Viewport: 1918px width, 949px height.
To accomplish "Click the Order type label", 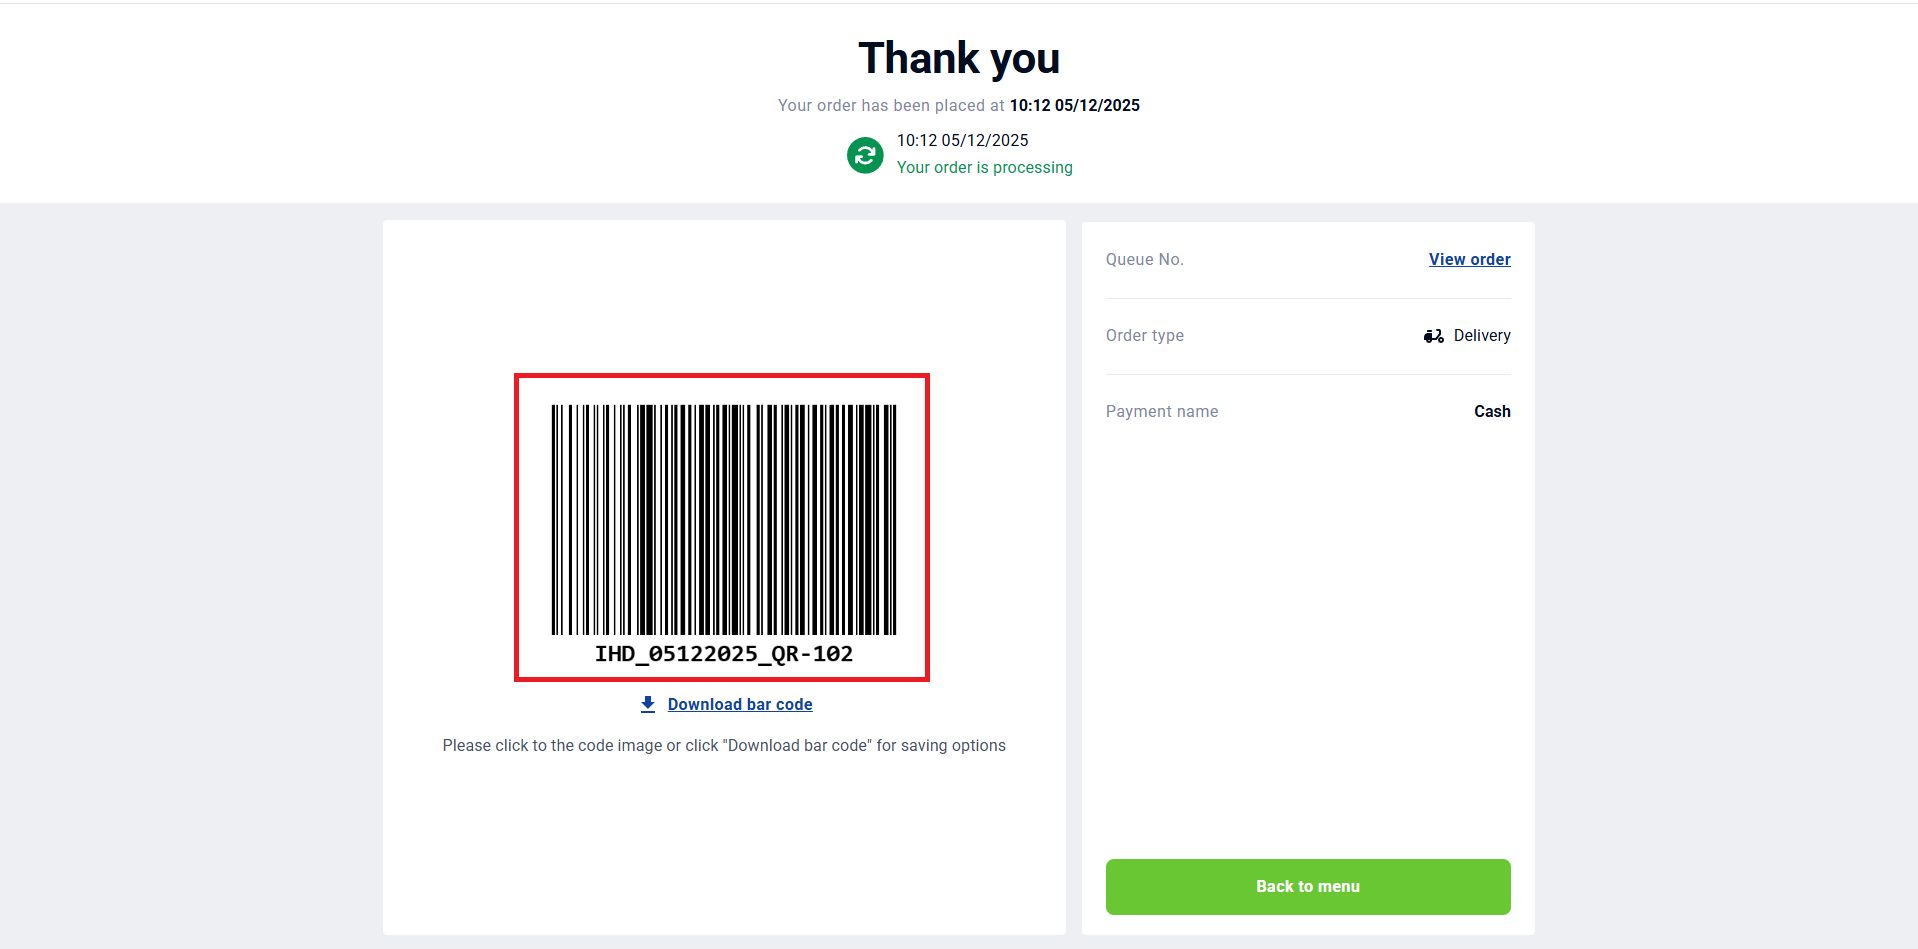I will [x=1144, y=336].
